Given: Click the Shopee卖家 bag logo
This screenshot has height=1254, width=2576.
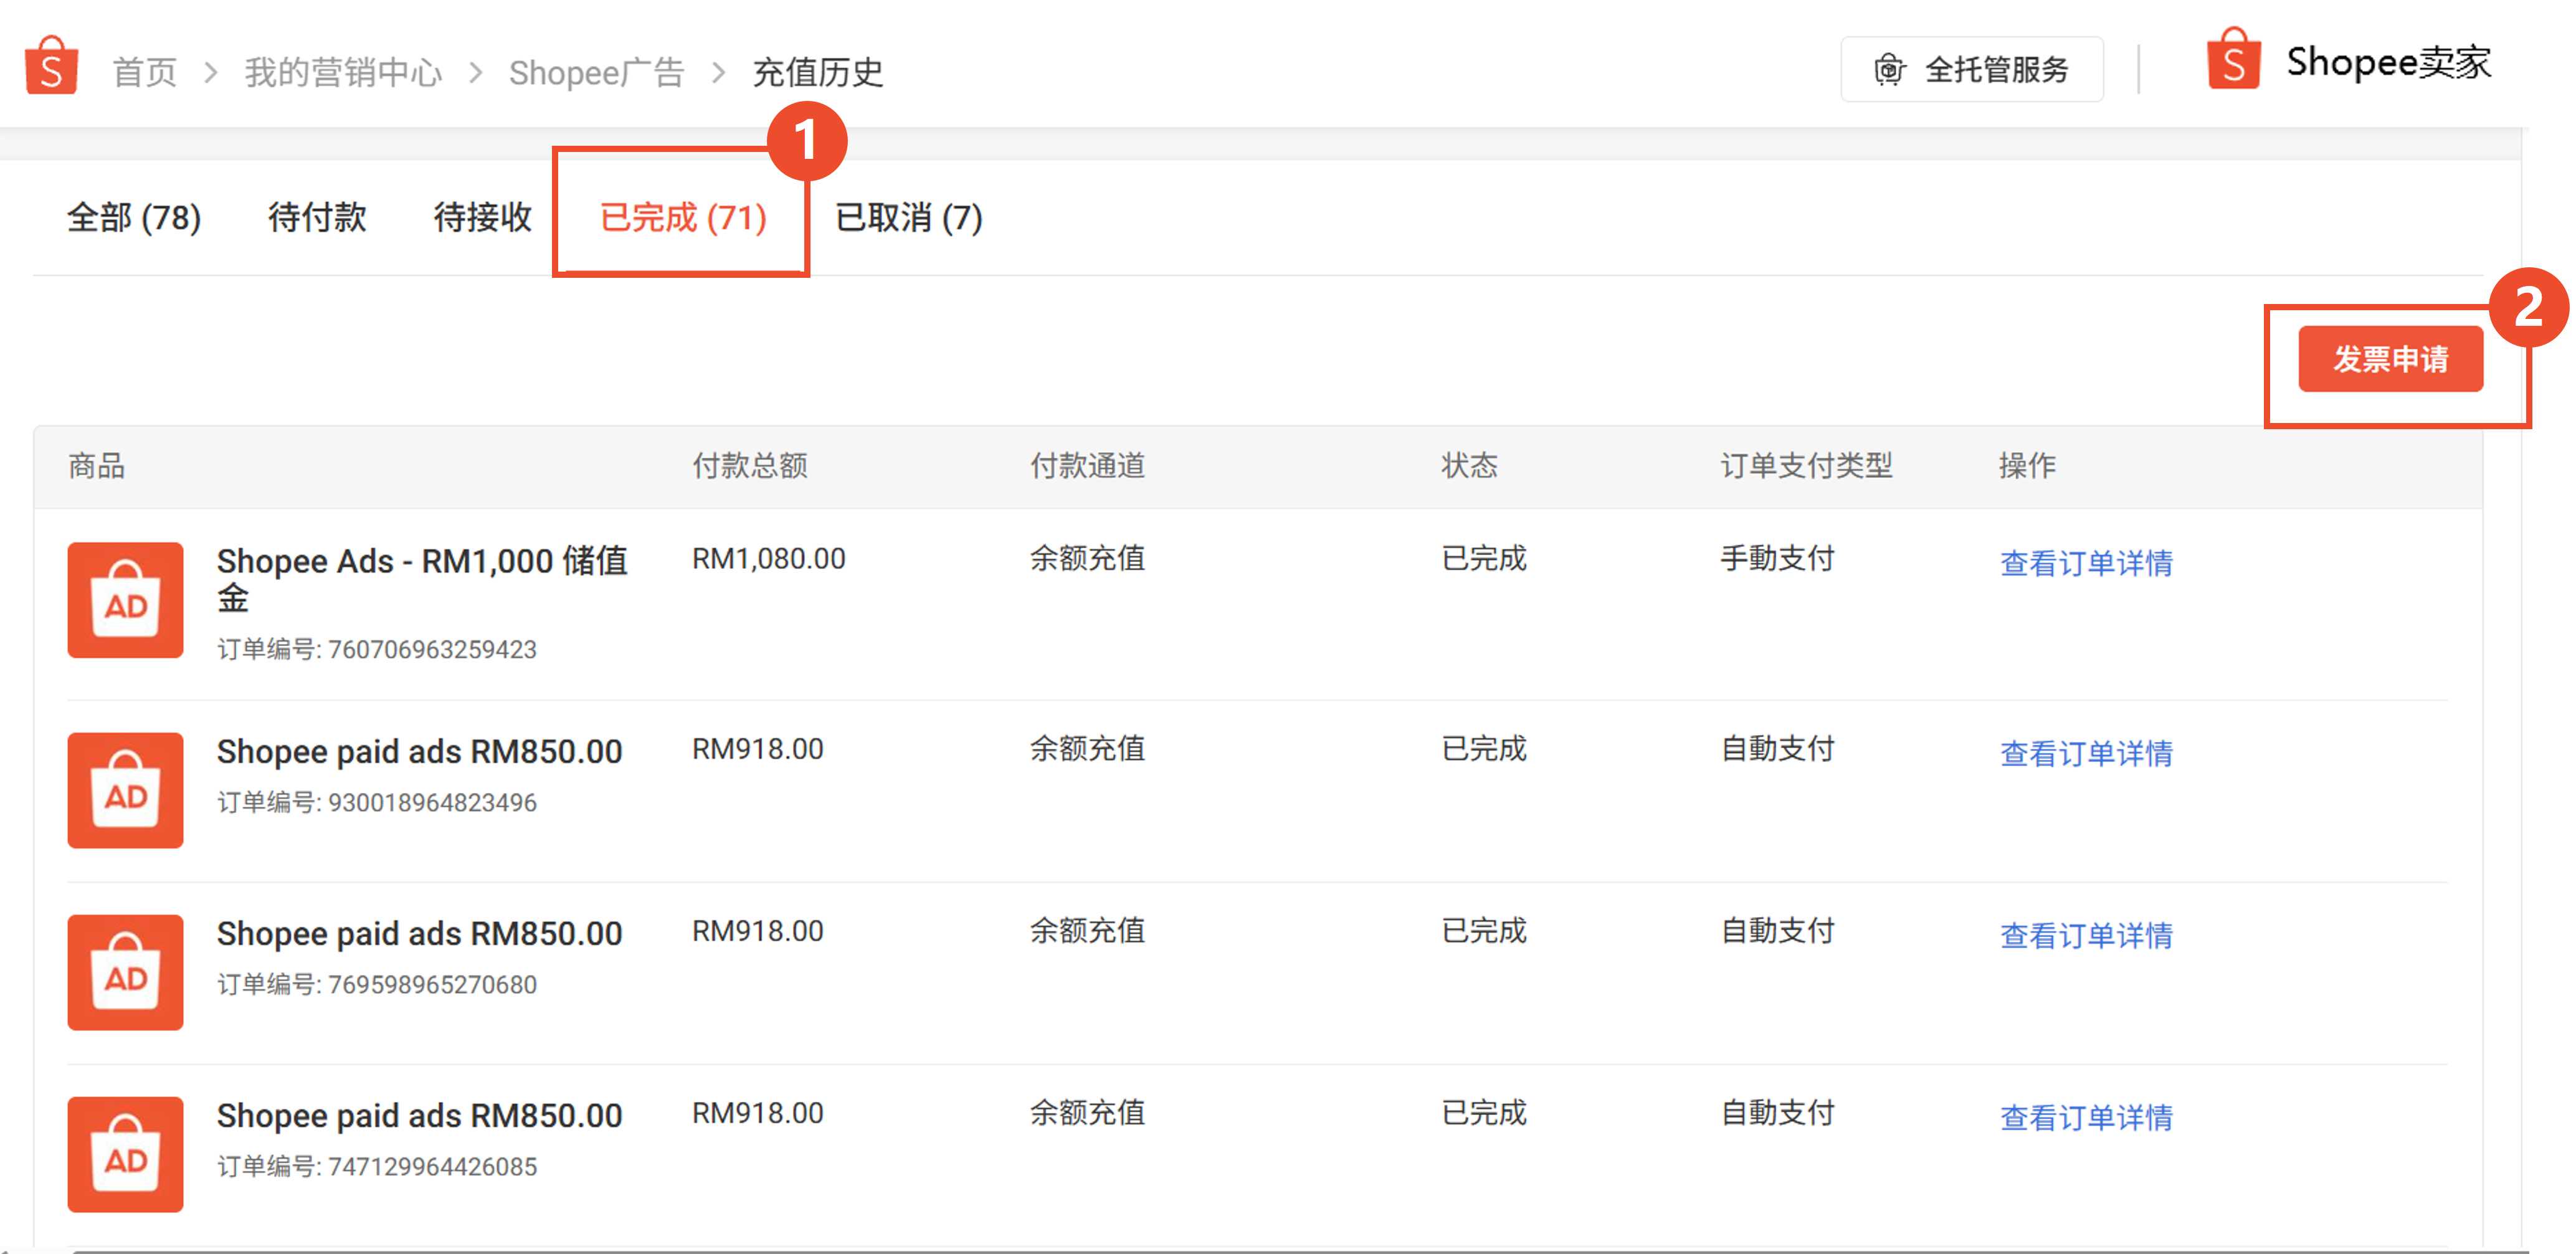Looking at the screenshot, I should point(2233,59).
